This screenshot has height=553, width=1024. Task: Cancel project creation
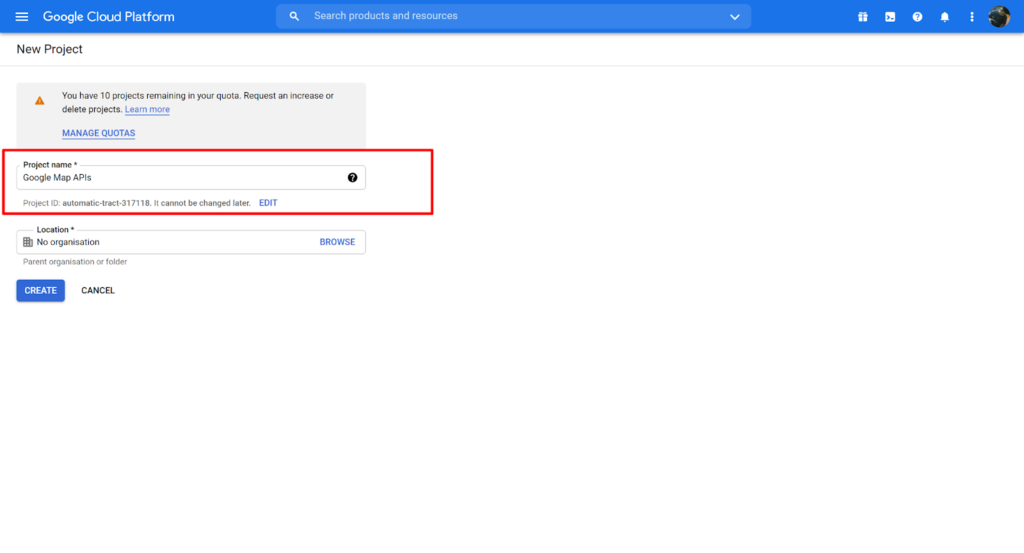[x=98, y=291]
